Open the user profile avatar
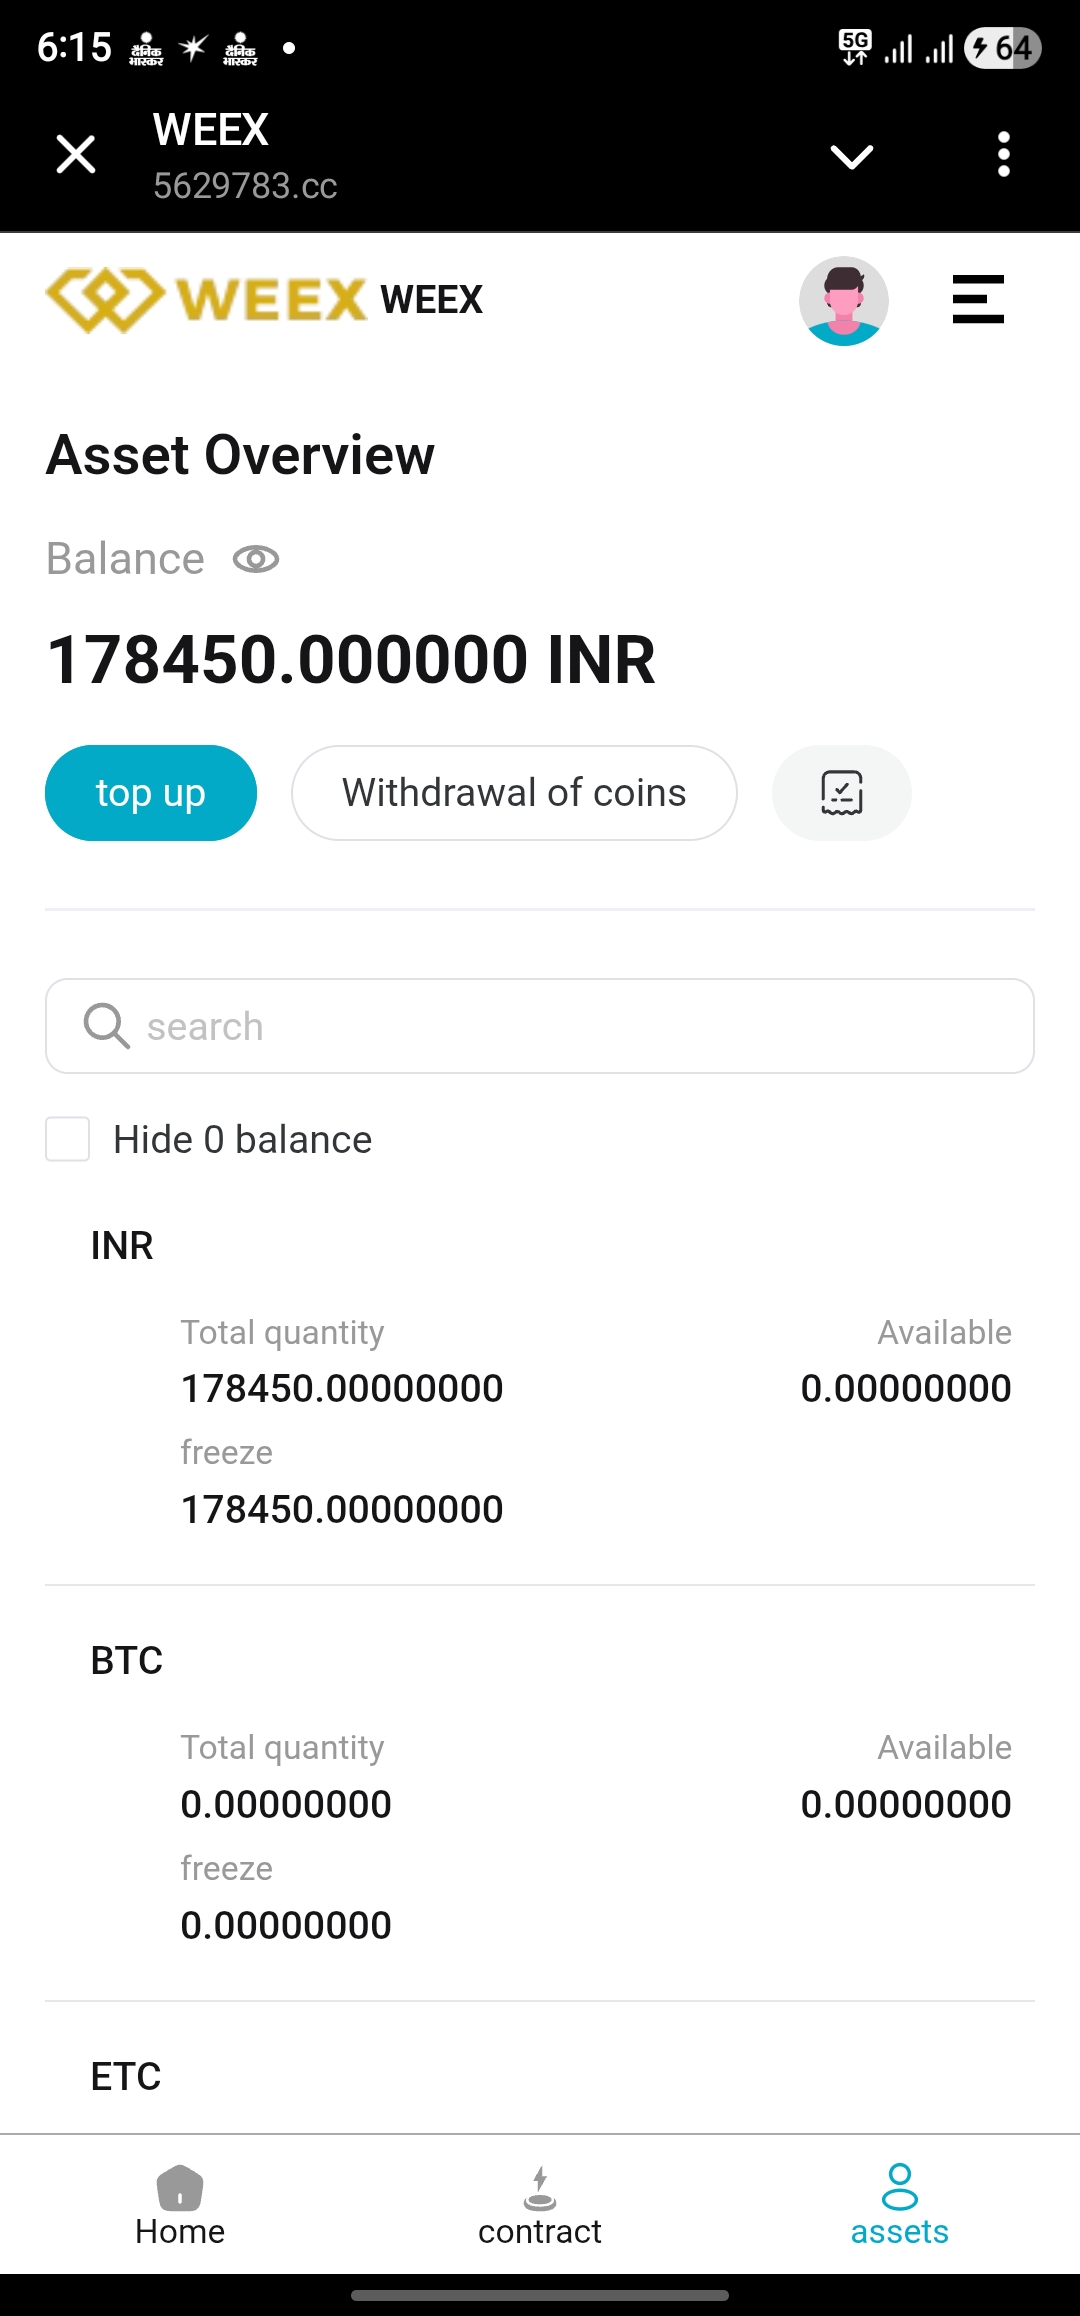 (844, 301)
